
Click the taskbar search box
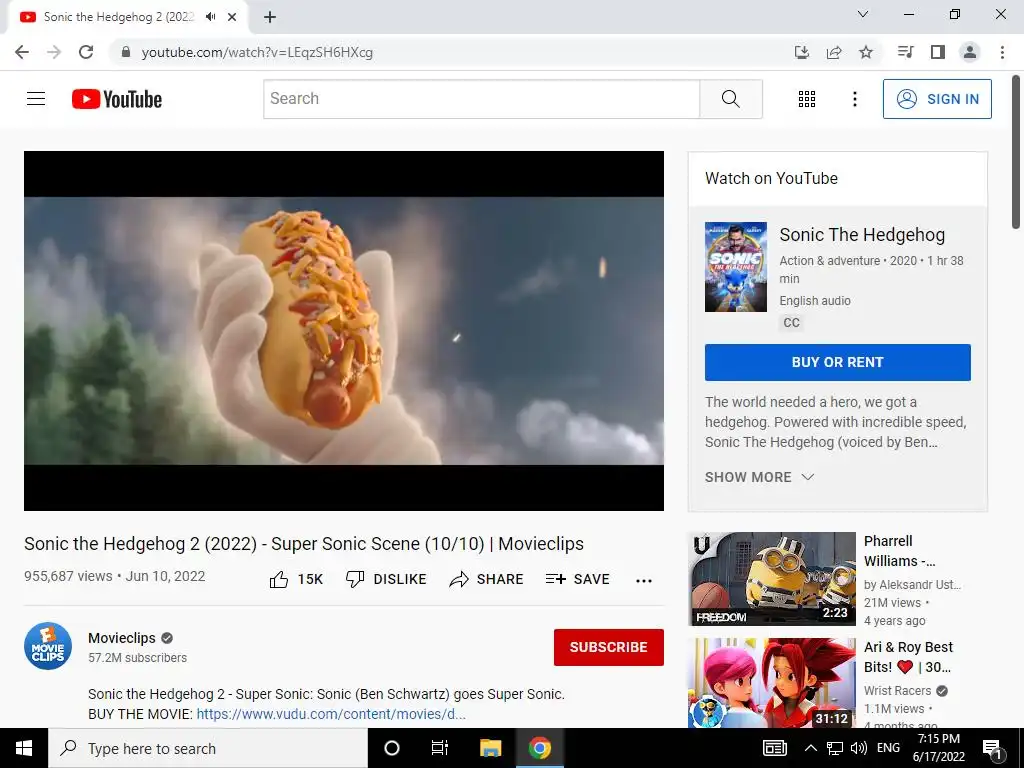pyautogui.click(x=208, y=748)
